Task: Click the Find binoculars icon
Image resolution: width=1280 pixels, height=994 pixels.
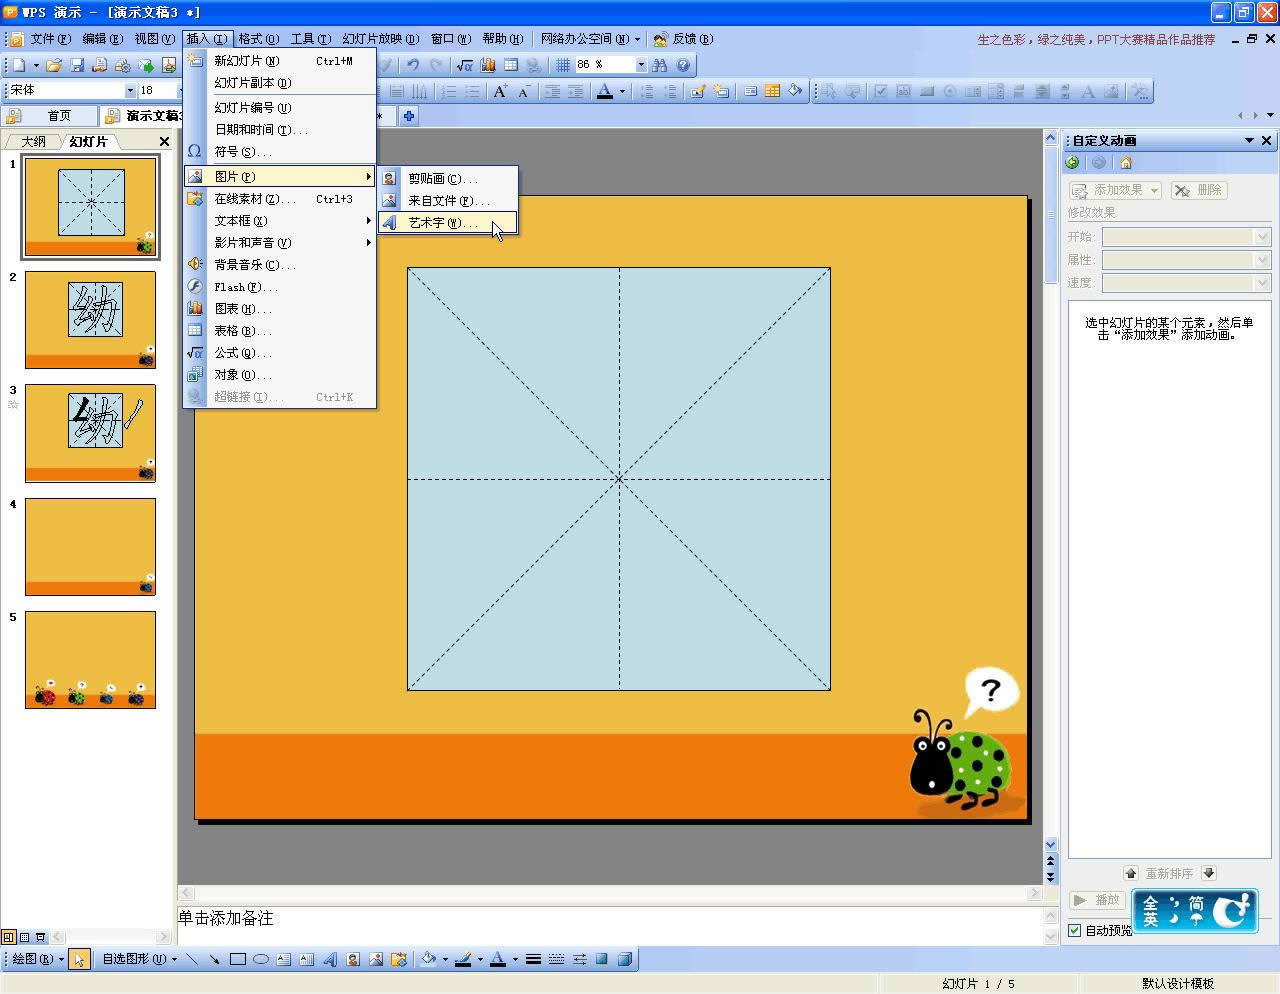Action: [660, 65]
